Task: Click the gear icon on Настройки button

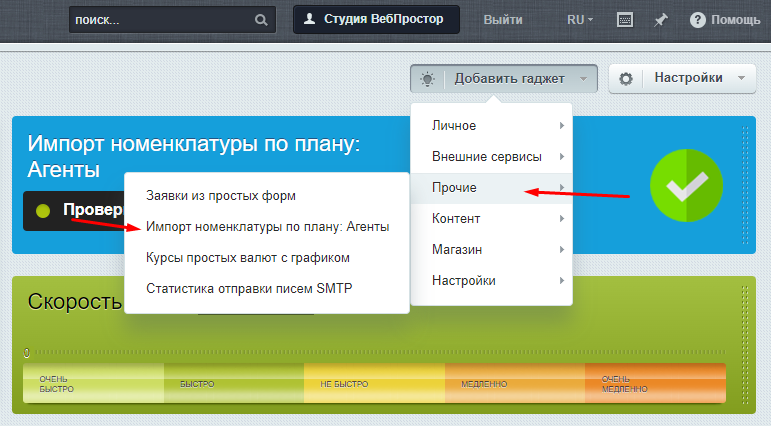Action: pos(626,79)
